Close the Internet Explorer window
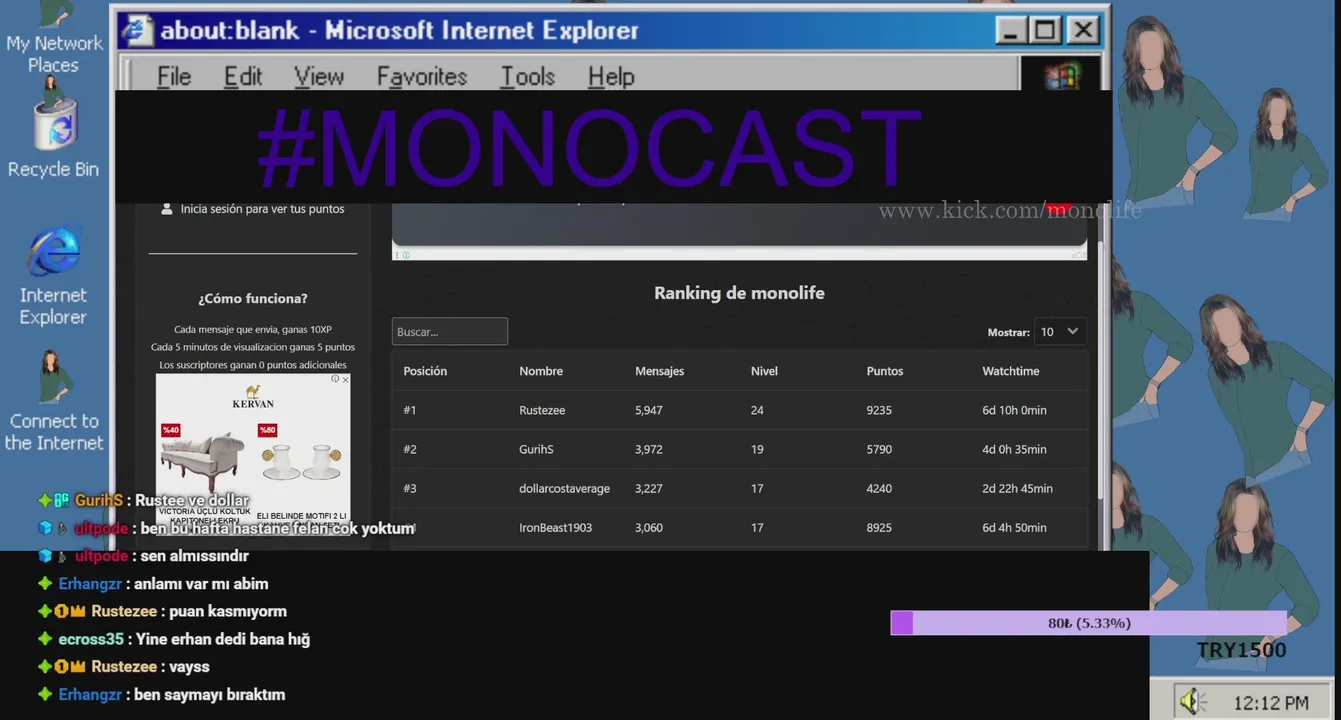Viewport: 1341px width, 720px height. click(1082, 30)
